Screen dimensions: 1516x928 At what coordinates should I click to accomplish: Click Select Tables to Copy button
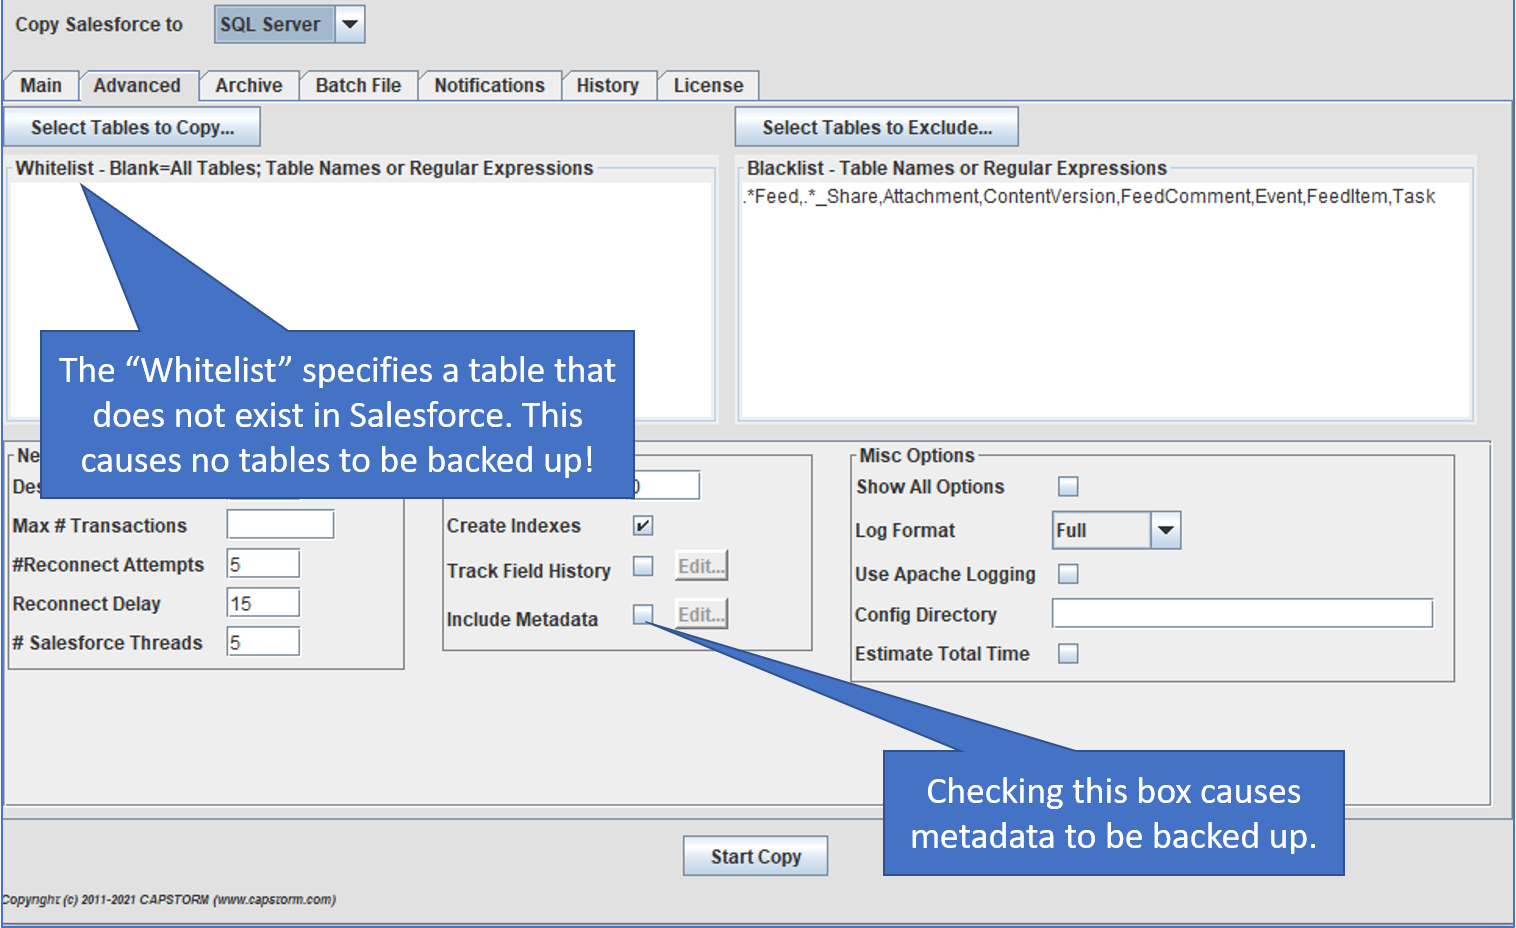133,127
